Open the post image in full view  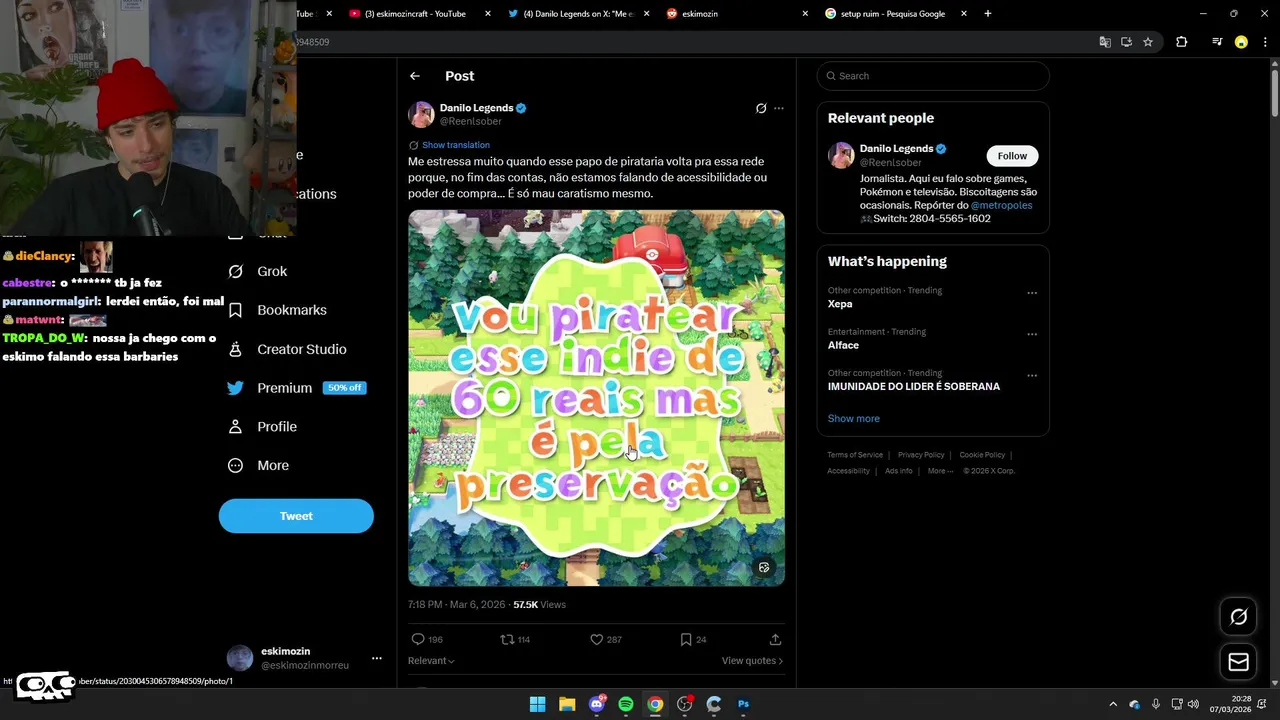coord(596,398)
